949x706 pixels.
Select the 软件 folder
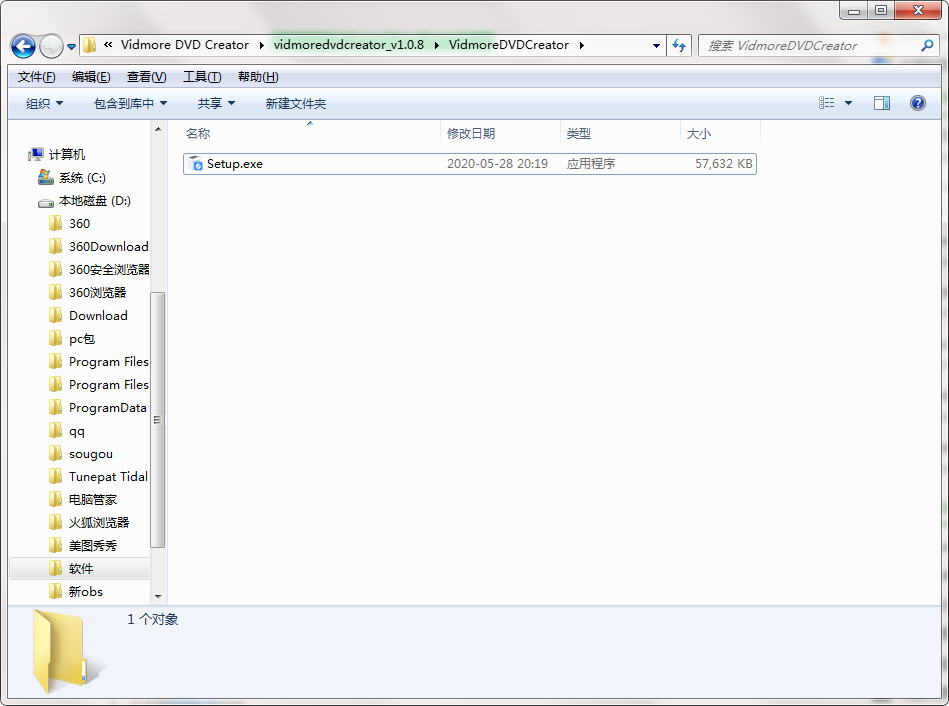(81, 569)
